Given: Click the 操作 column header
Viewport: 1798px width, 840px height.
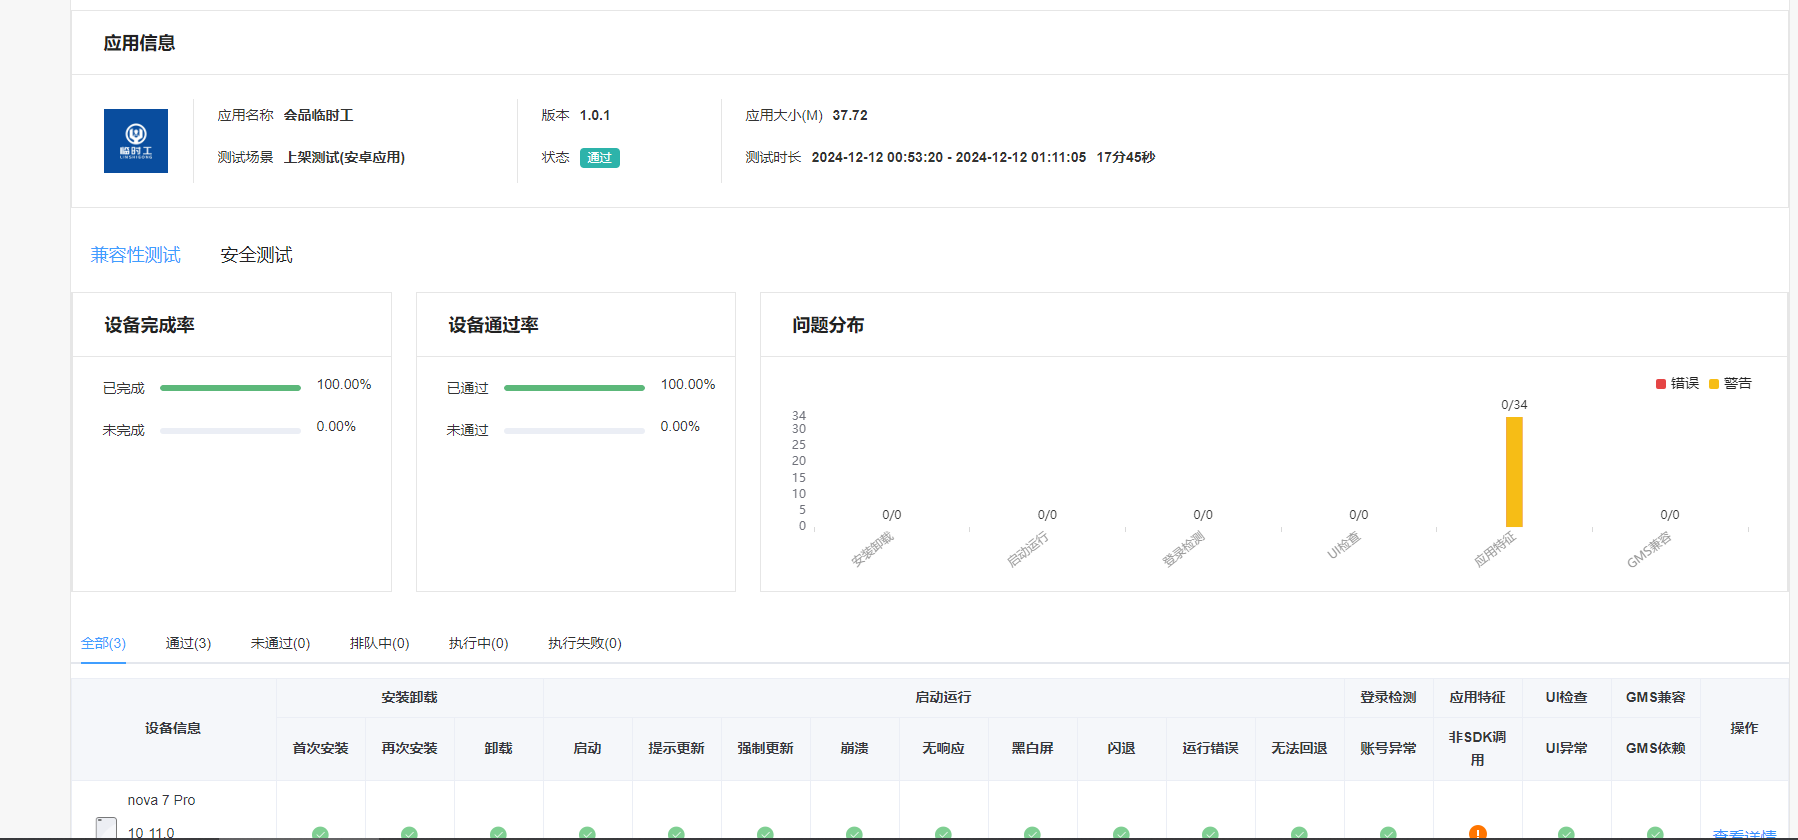Looking at the screenshot, I should [1744, 728].
